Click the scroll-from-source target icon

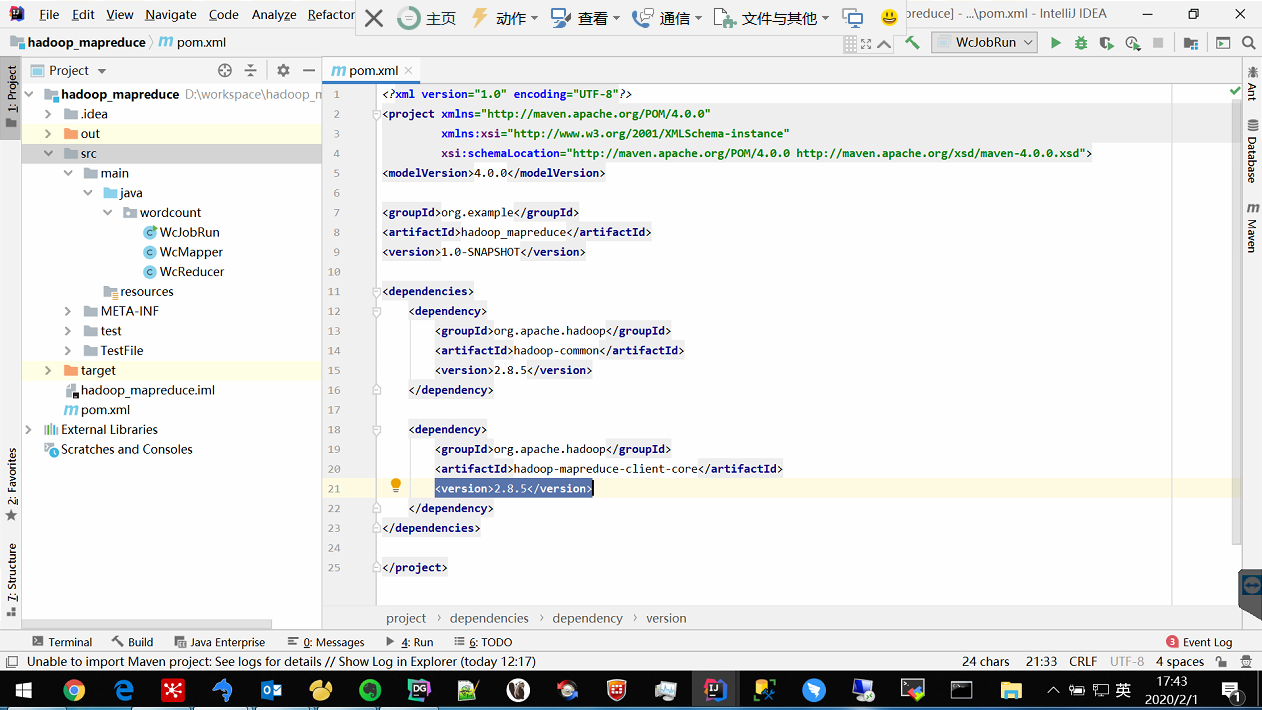pos(225,70)
